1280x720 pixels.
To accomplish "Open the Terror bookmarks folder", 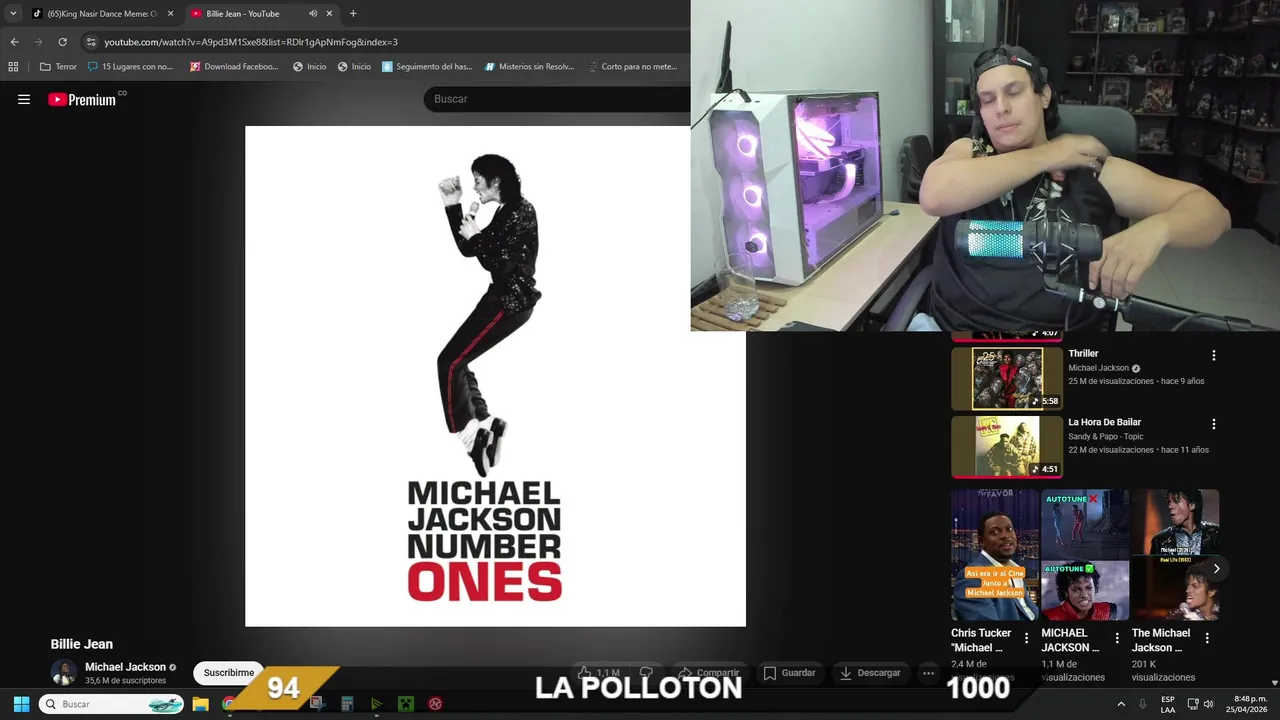I will 58,67.
